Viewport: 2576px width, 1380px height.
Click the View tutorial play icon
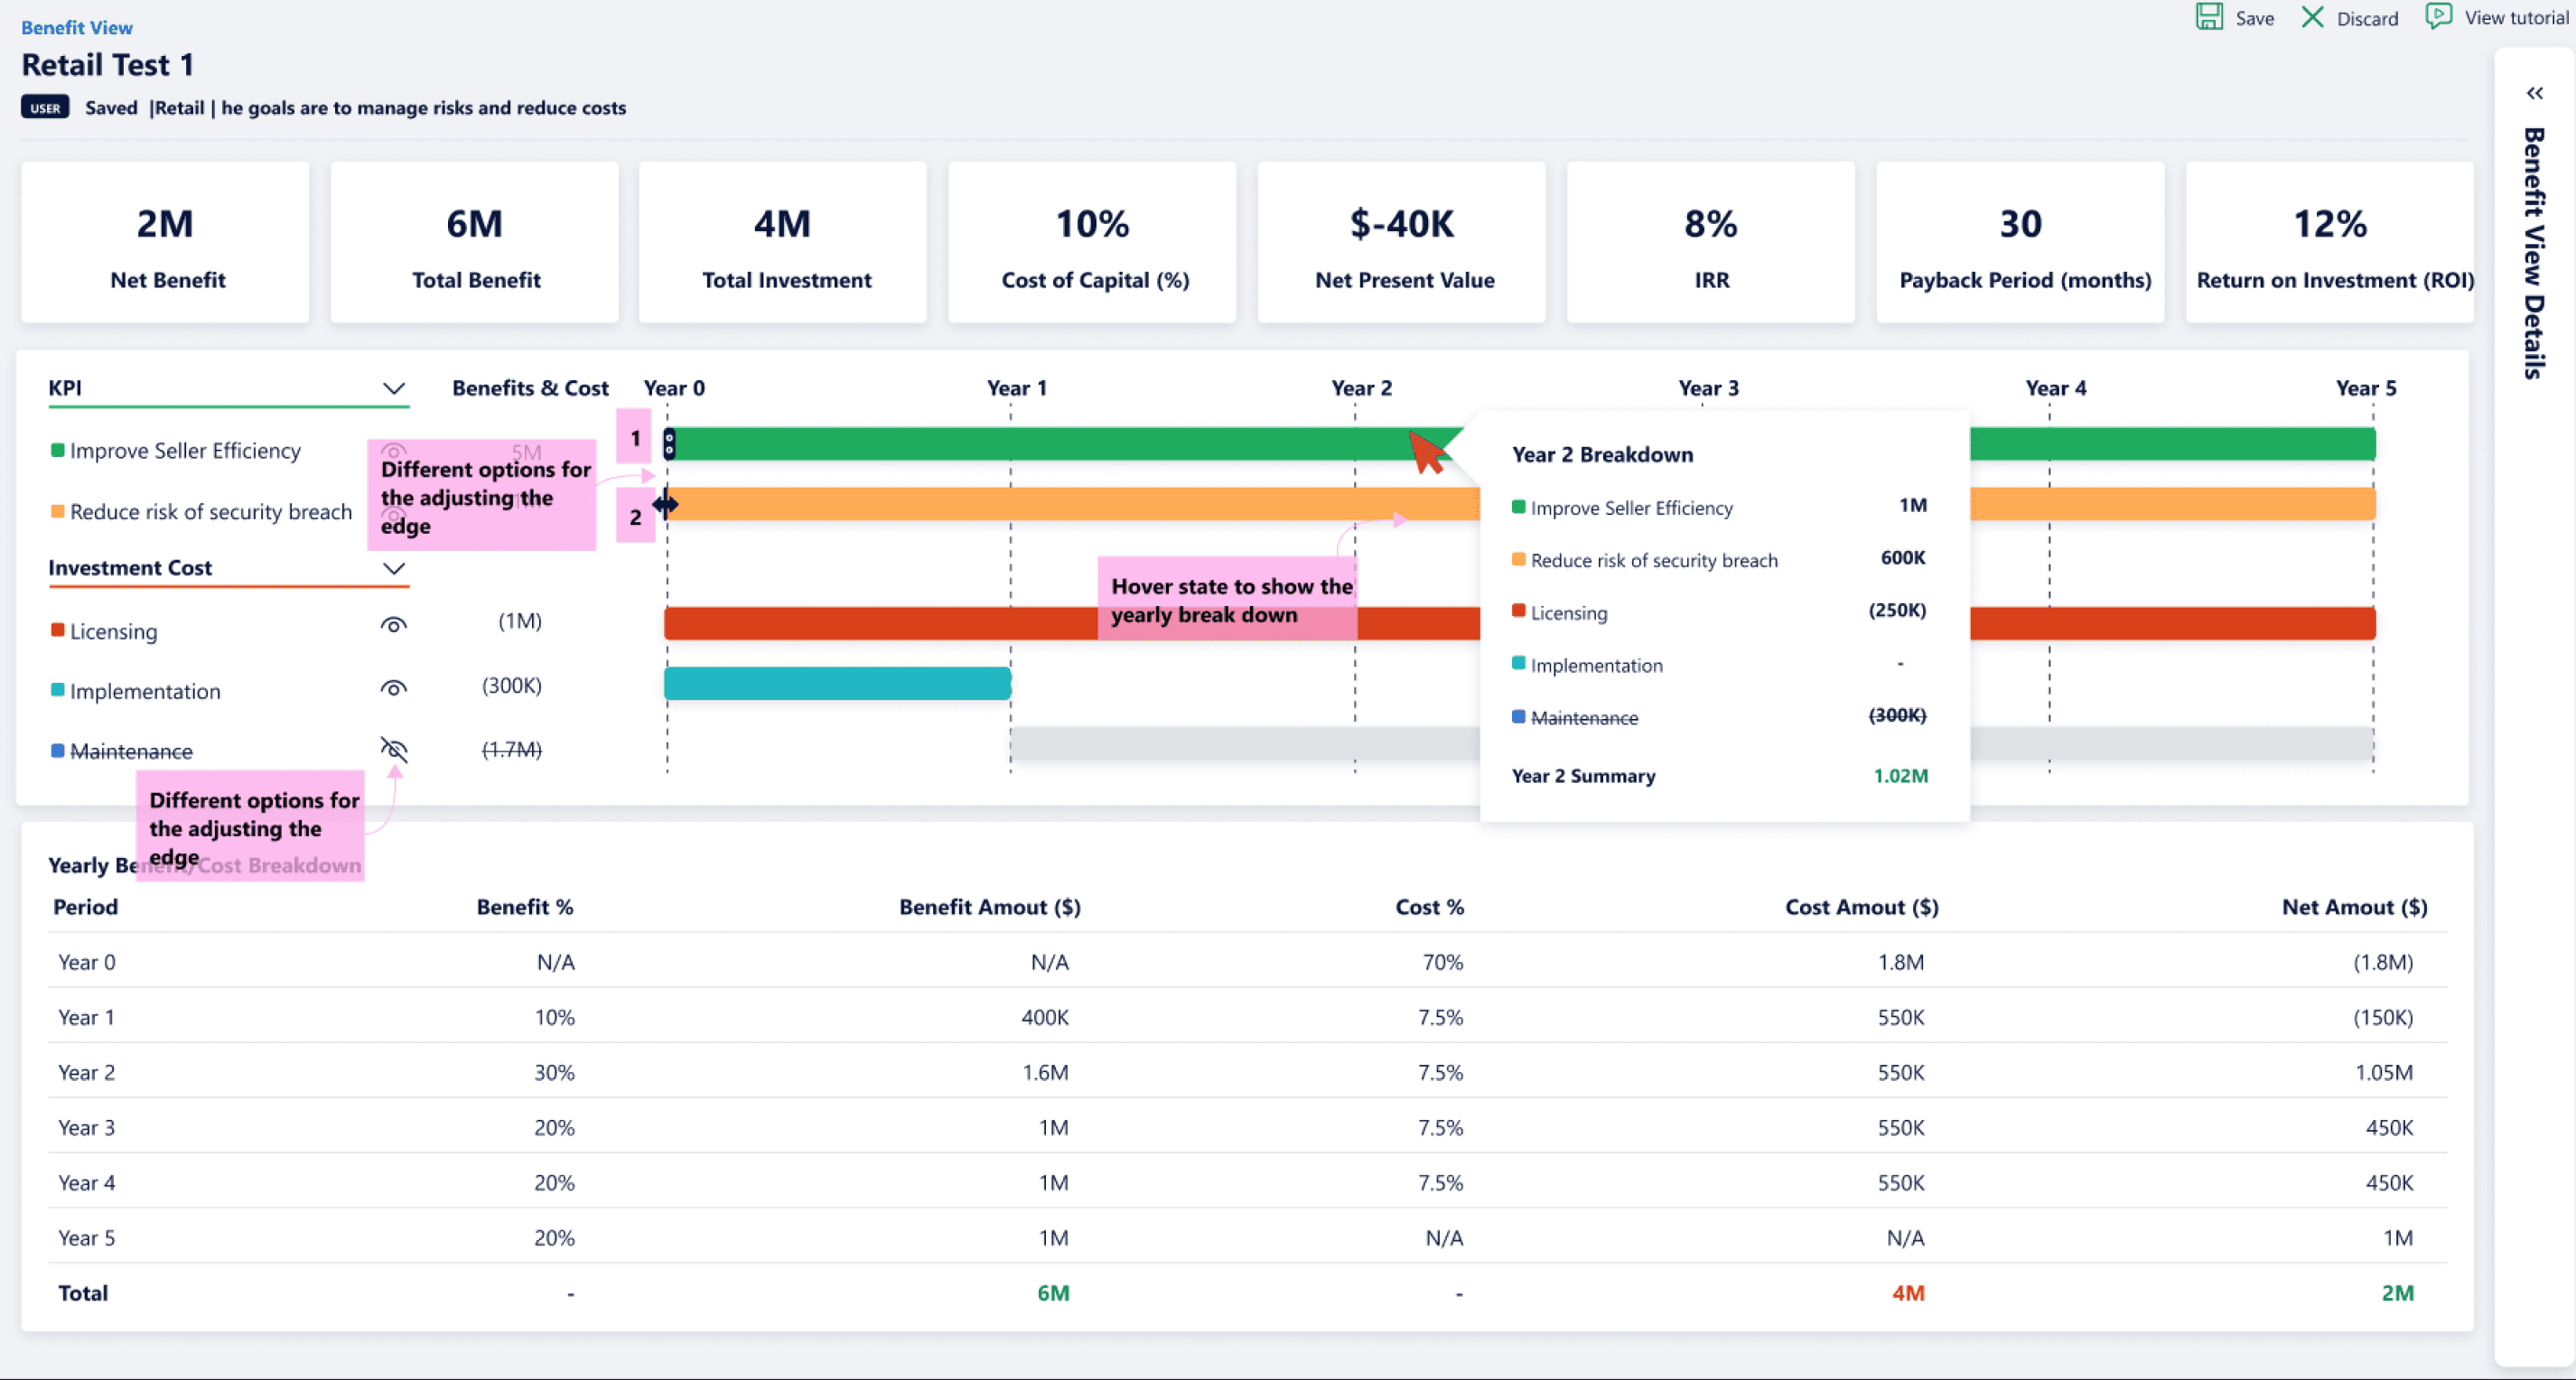(2438, 16)
